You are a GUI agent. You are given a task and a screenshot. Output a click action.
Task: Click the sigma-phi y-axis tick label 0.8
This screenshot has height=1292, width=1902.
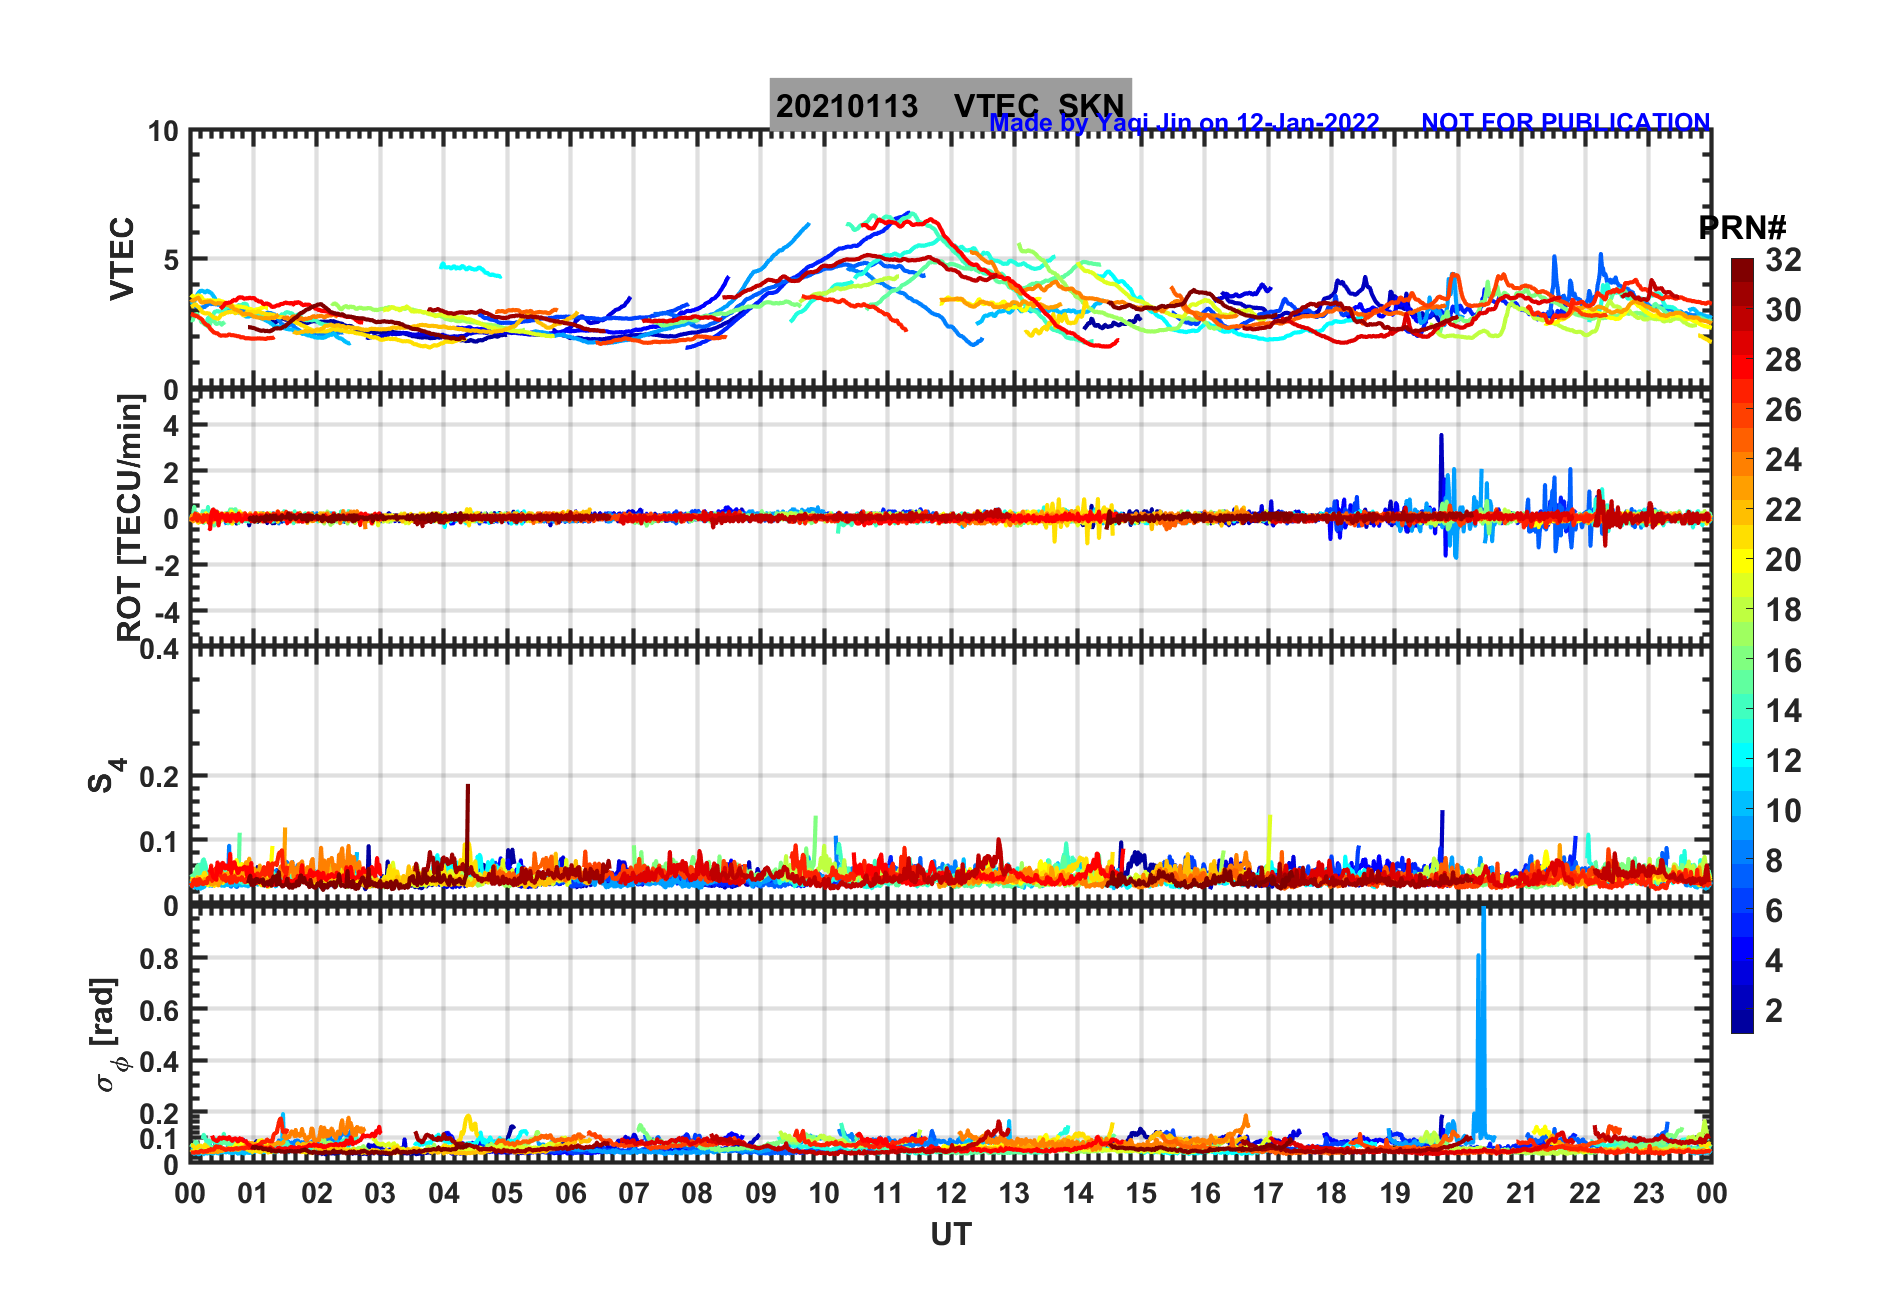(x=160, y=959)
